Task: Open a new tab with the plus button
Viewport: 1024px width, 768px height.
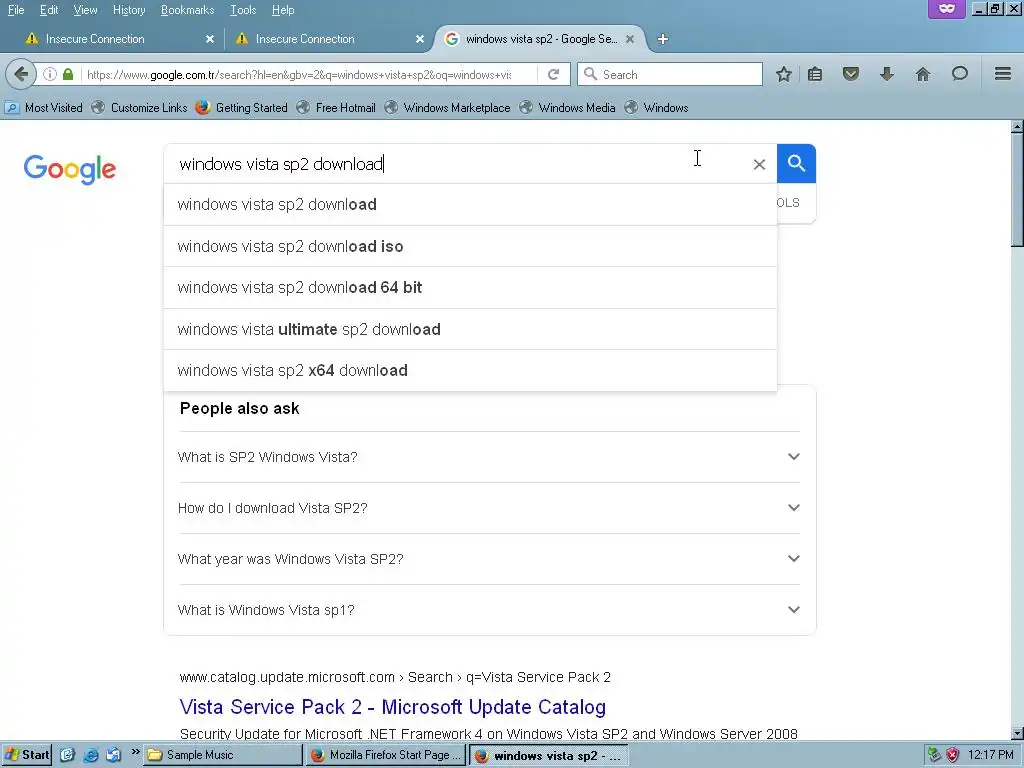Action: point(663,39)
